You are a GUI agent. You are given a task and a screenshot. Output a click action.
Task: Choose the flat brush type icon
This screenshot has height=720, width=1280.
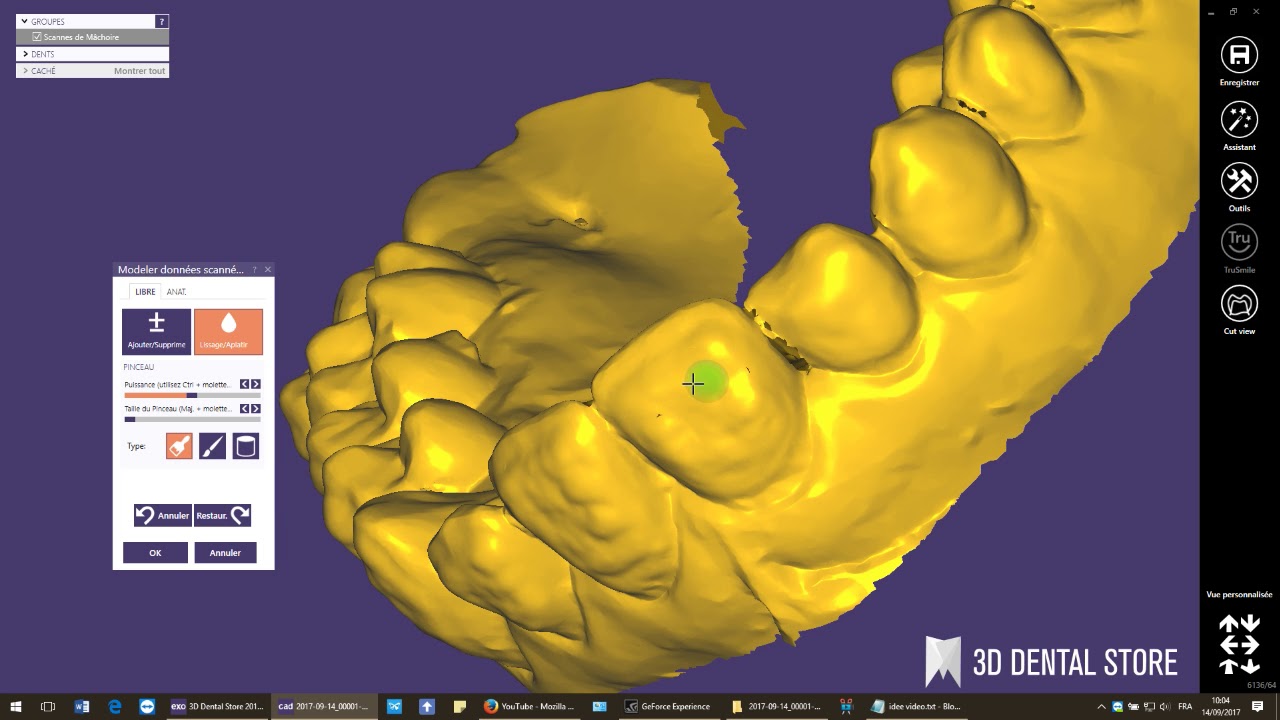pyautogui.click(x=179, y=446)
